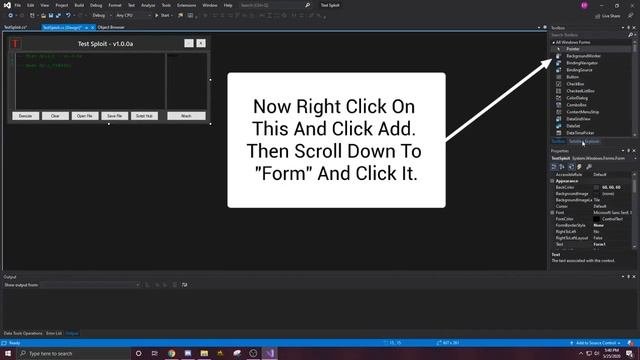Open the Build menu
Viewport: 640px width, 360px height.
[x=79, y=5]
